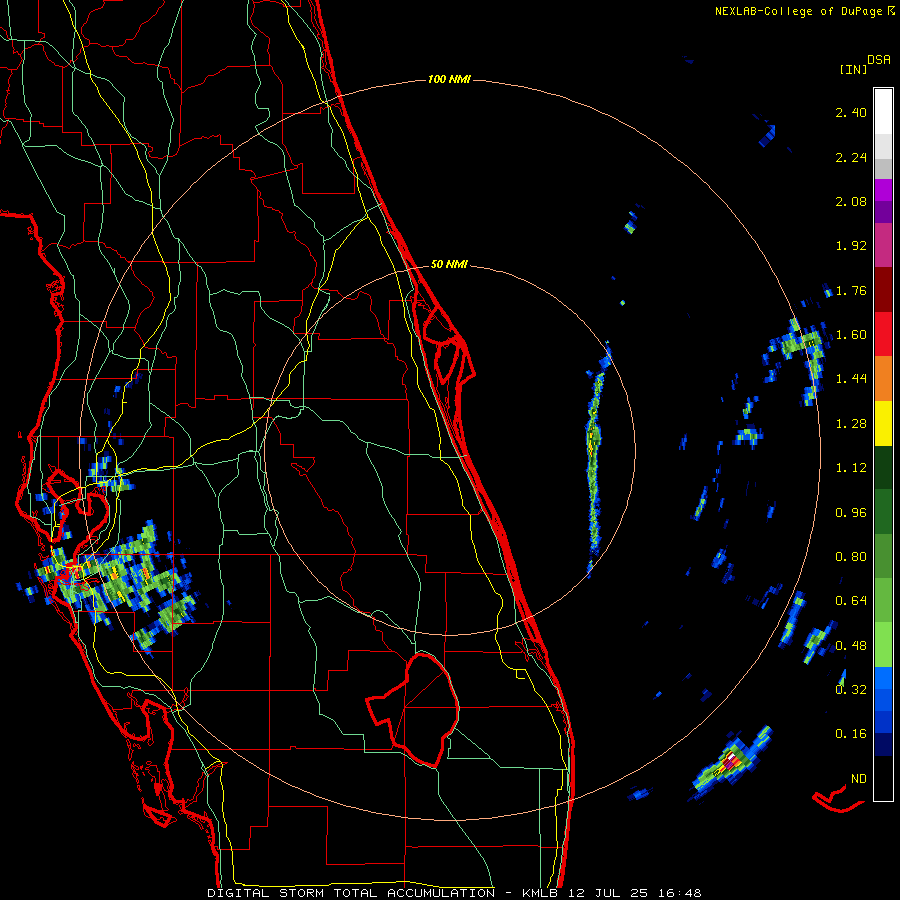Select the ND legend label
The image size is (900, 900).
(x=859, y=779)
